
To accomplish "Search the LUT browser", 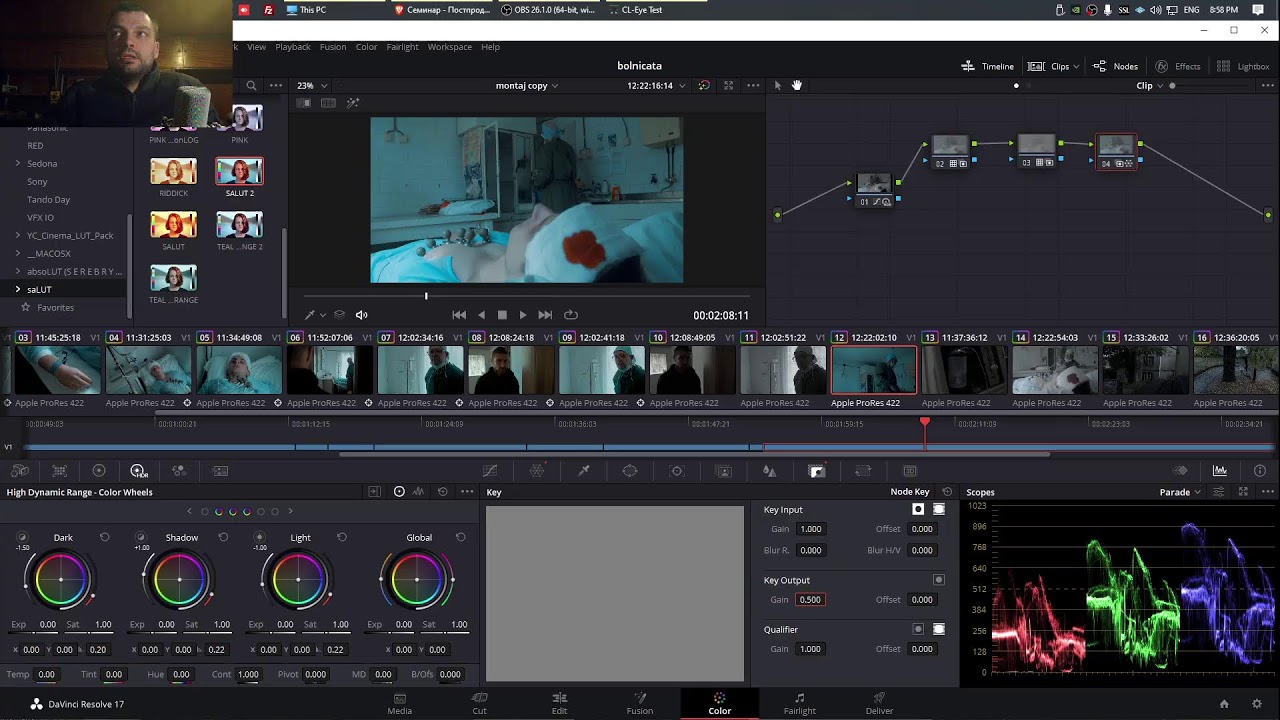I will [x=251, y=85].
